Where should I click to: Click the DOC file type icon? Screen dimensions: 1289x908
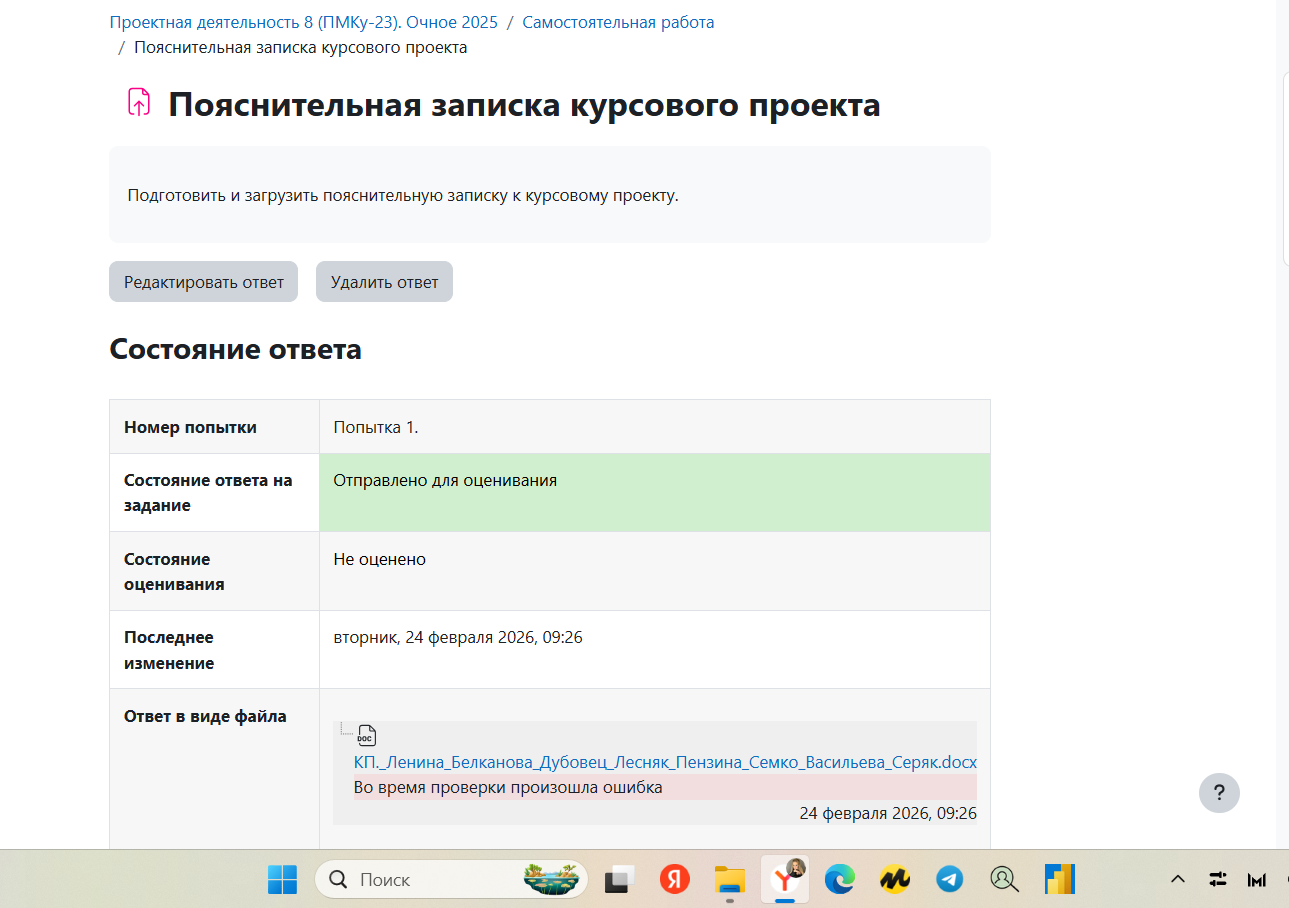(x=367, y=736)
